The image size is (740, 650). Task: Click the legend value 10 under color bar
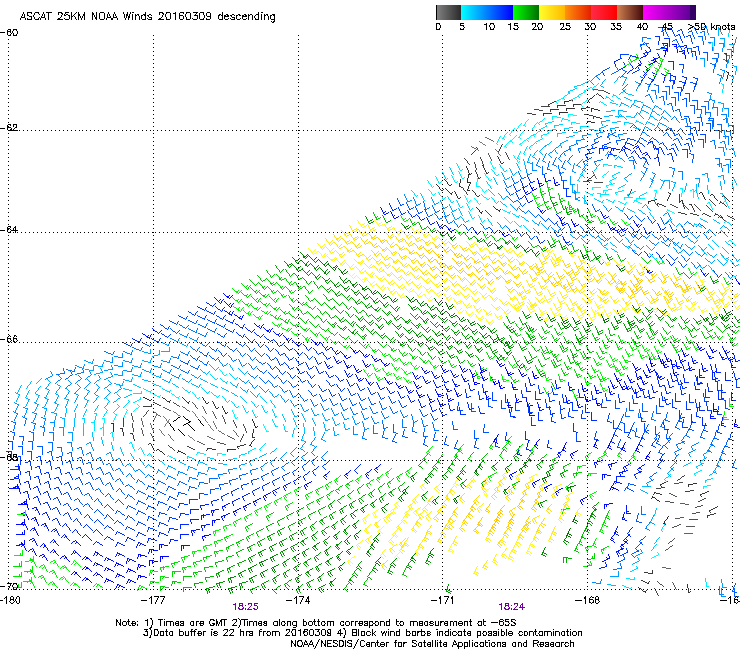tap(489, 27)
